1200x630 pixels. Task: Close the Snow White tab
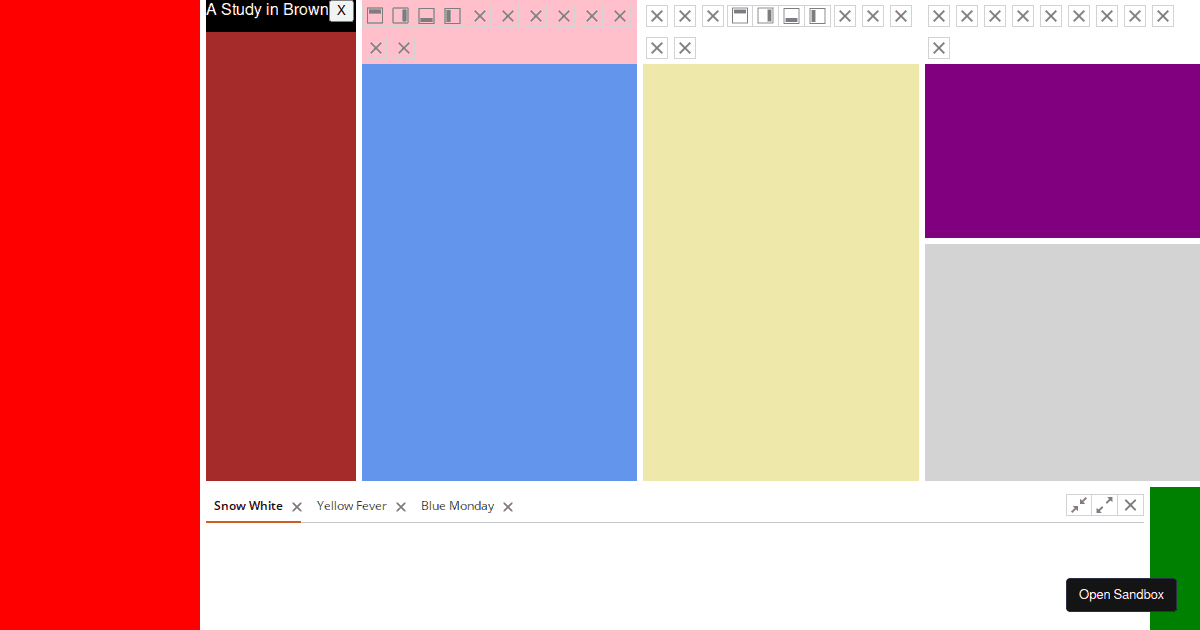click(x=296, y=507)
